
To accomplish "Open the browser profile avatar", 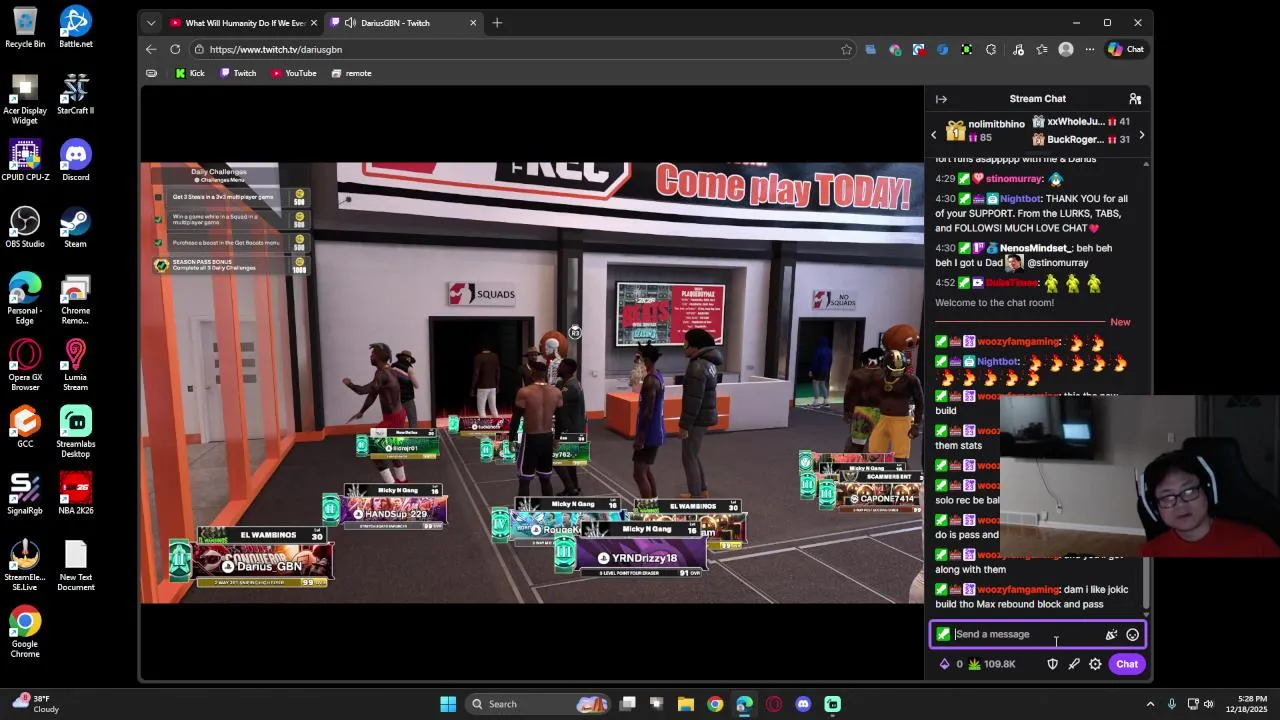I will 1066,49.
